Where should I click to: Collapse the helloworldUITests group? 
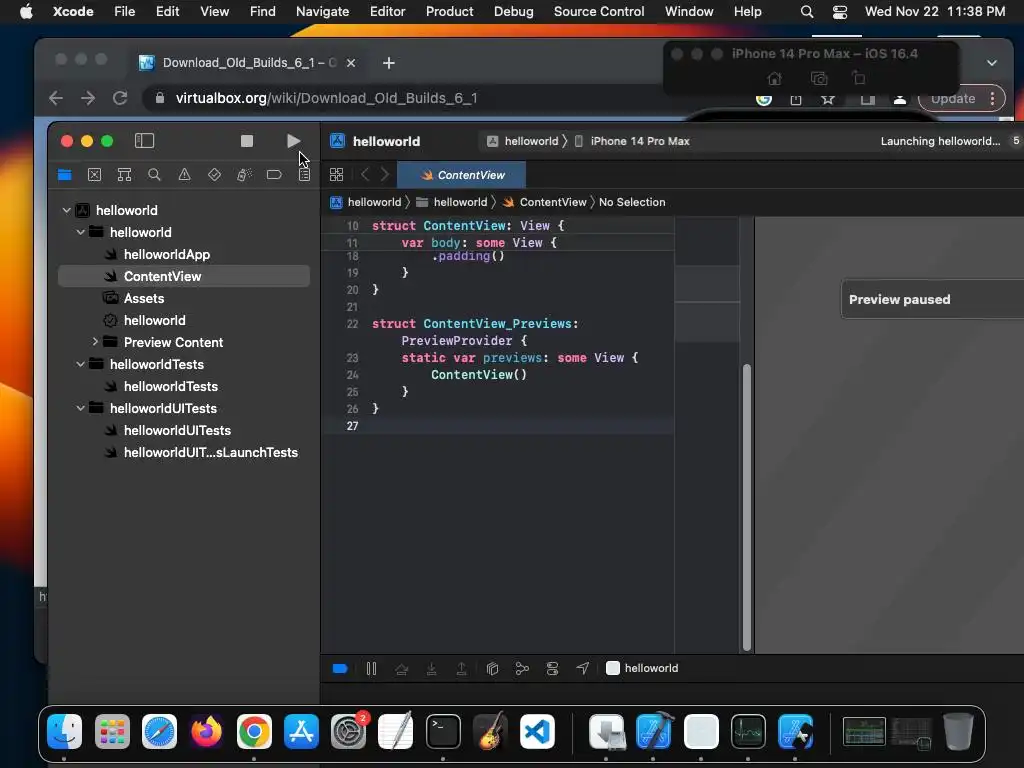click(80, 408)
